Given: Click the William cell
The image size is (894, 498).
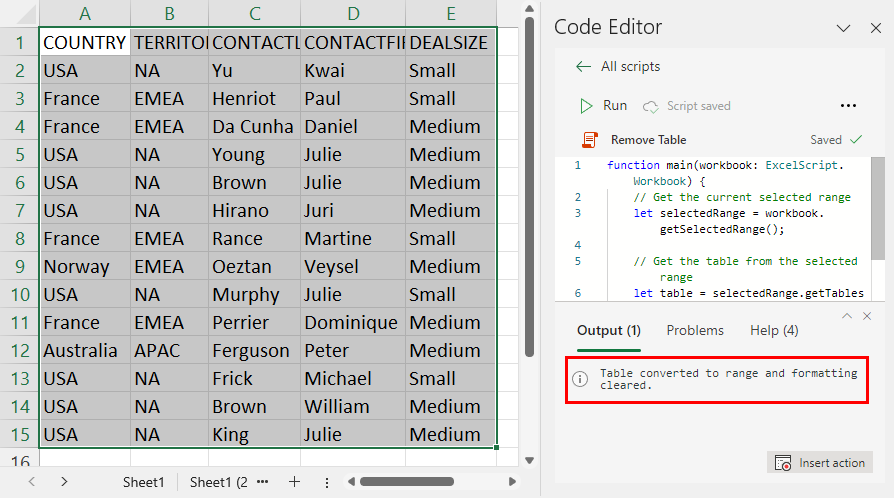Looking at the screenshot, I should click(x=353, y=406).
